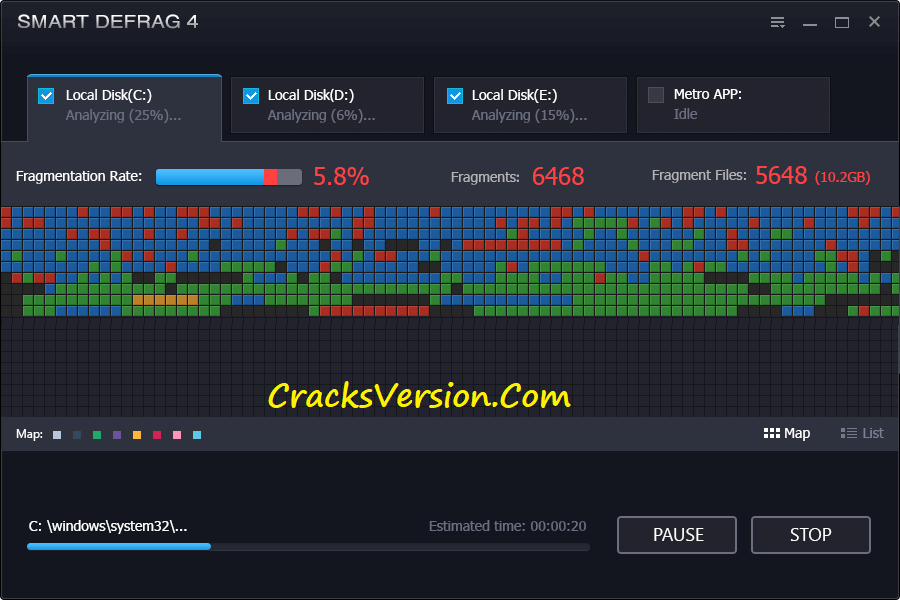The height and width of the screenshot is (600, 900).
Task: Click the PAUSE button
Action: (x=677, y=535)
